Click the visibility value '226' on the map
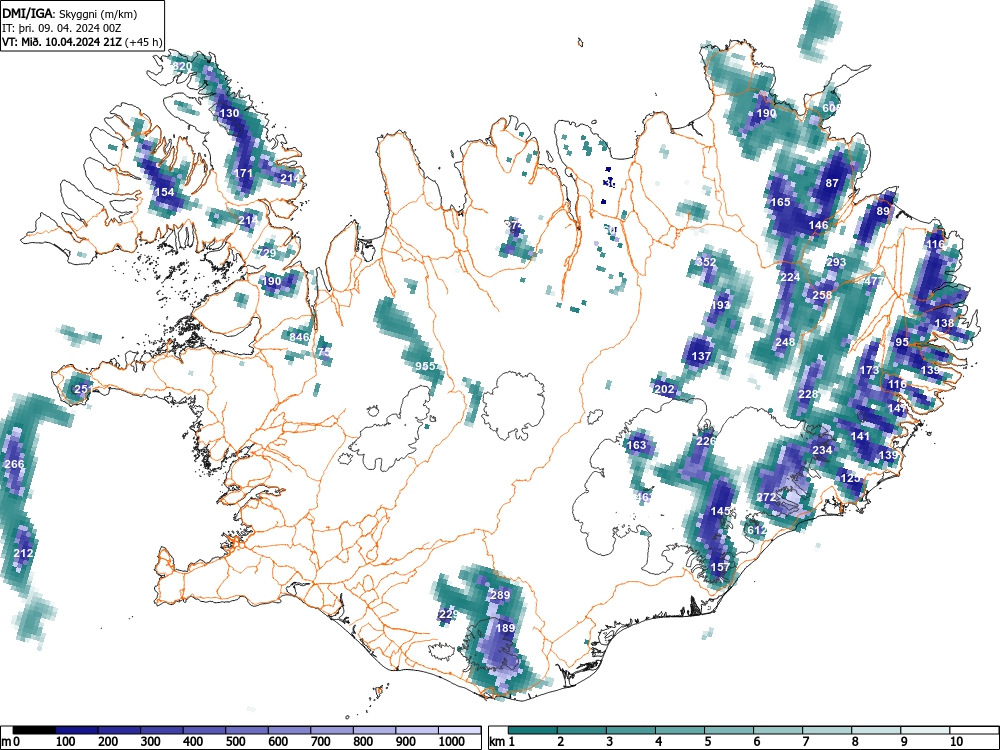Screen dimensions: 1000x750 (x=706, y=441)
